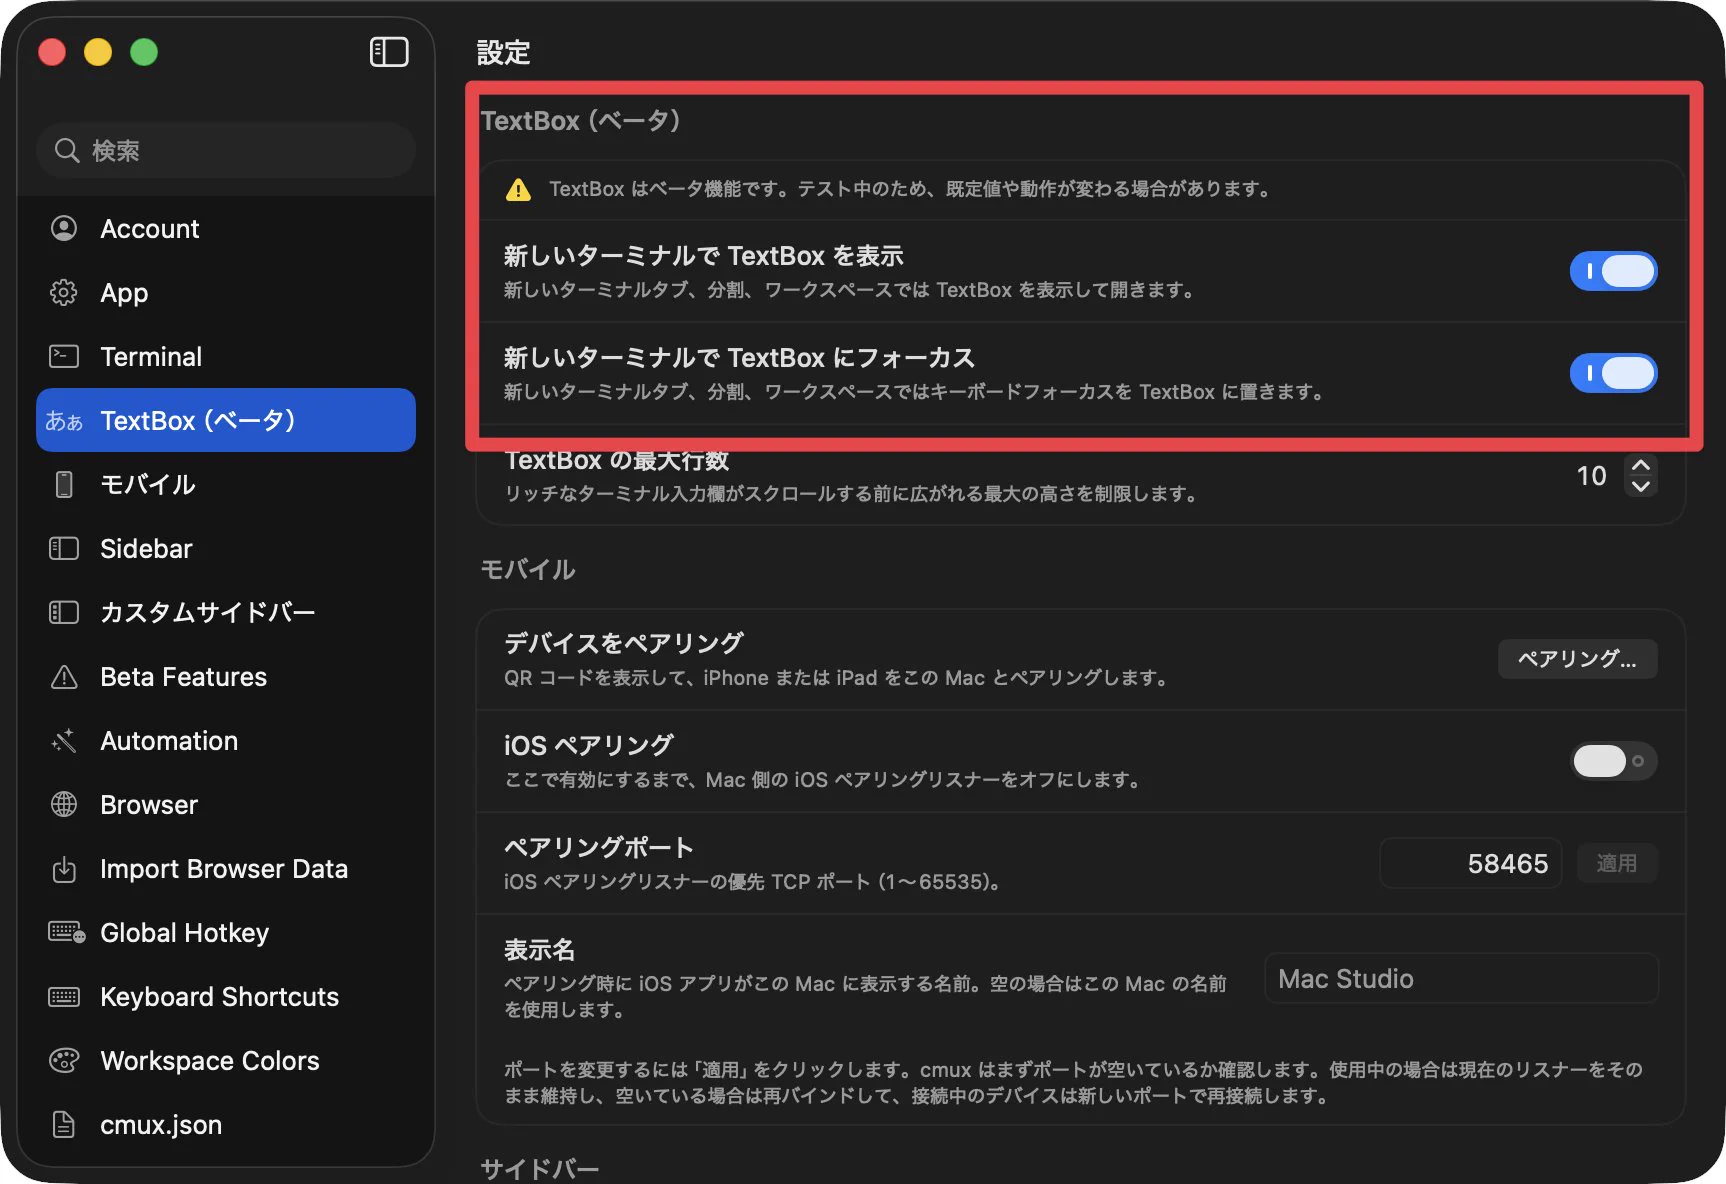Click the ペアリングポート label
This screenshot has width=1726, height=1184.
[599, 847]
